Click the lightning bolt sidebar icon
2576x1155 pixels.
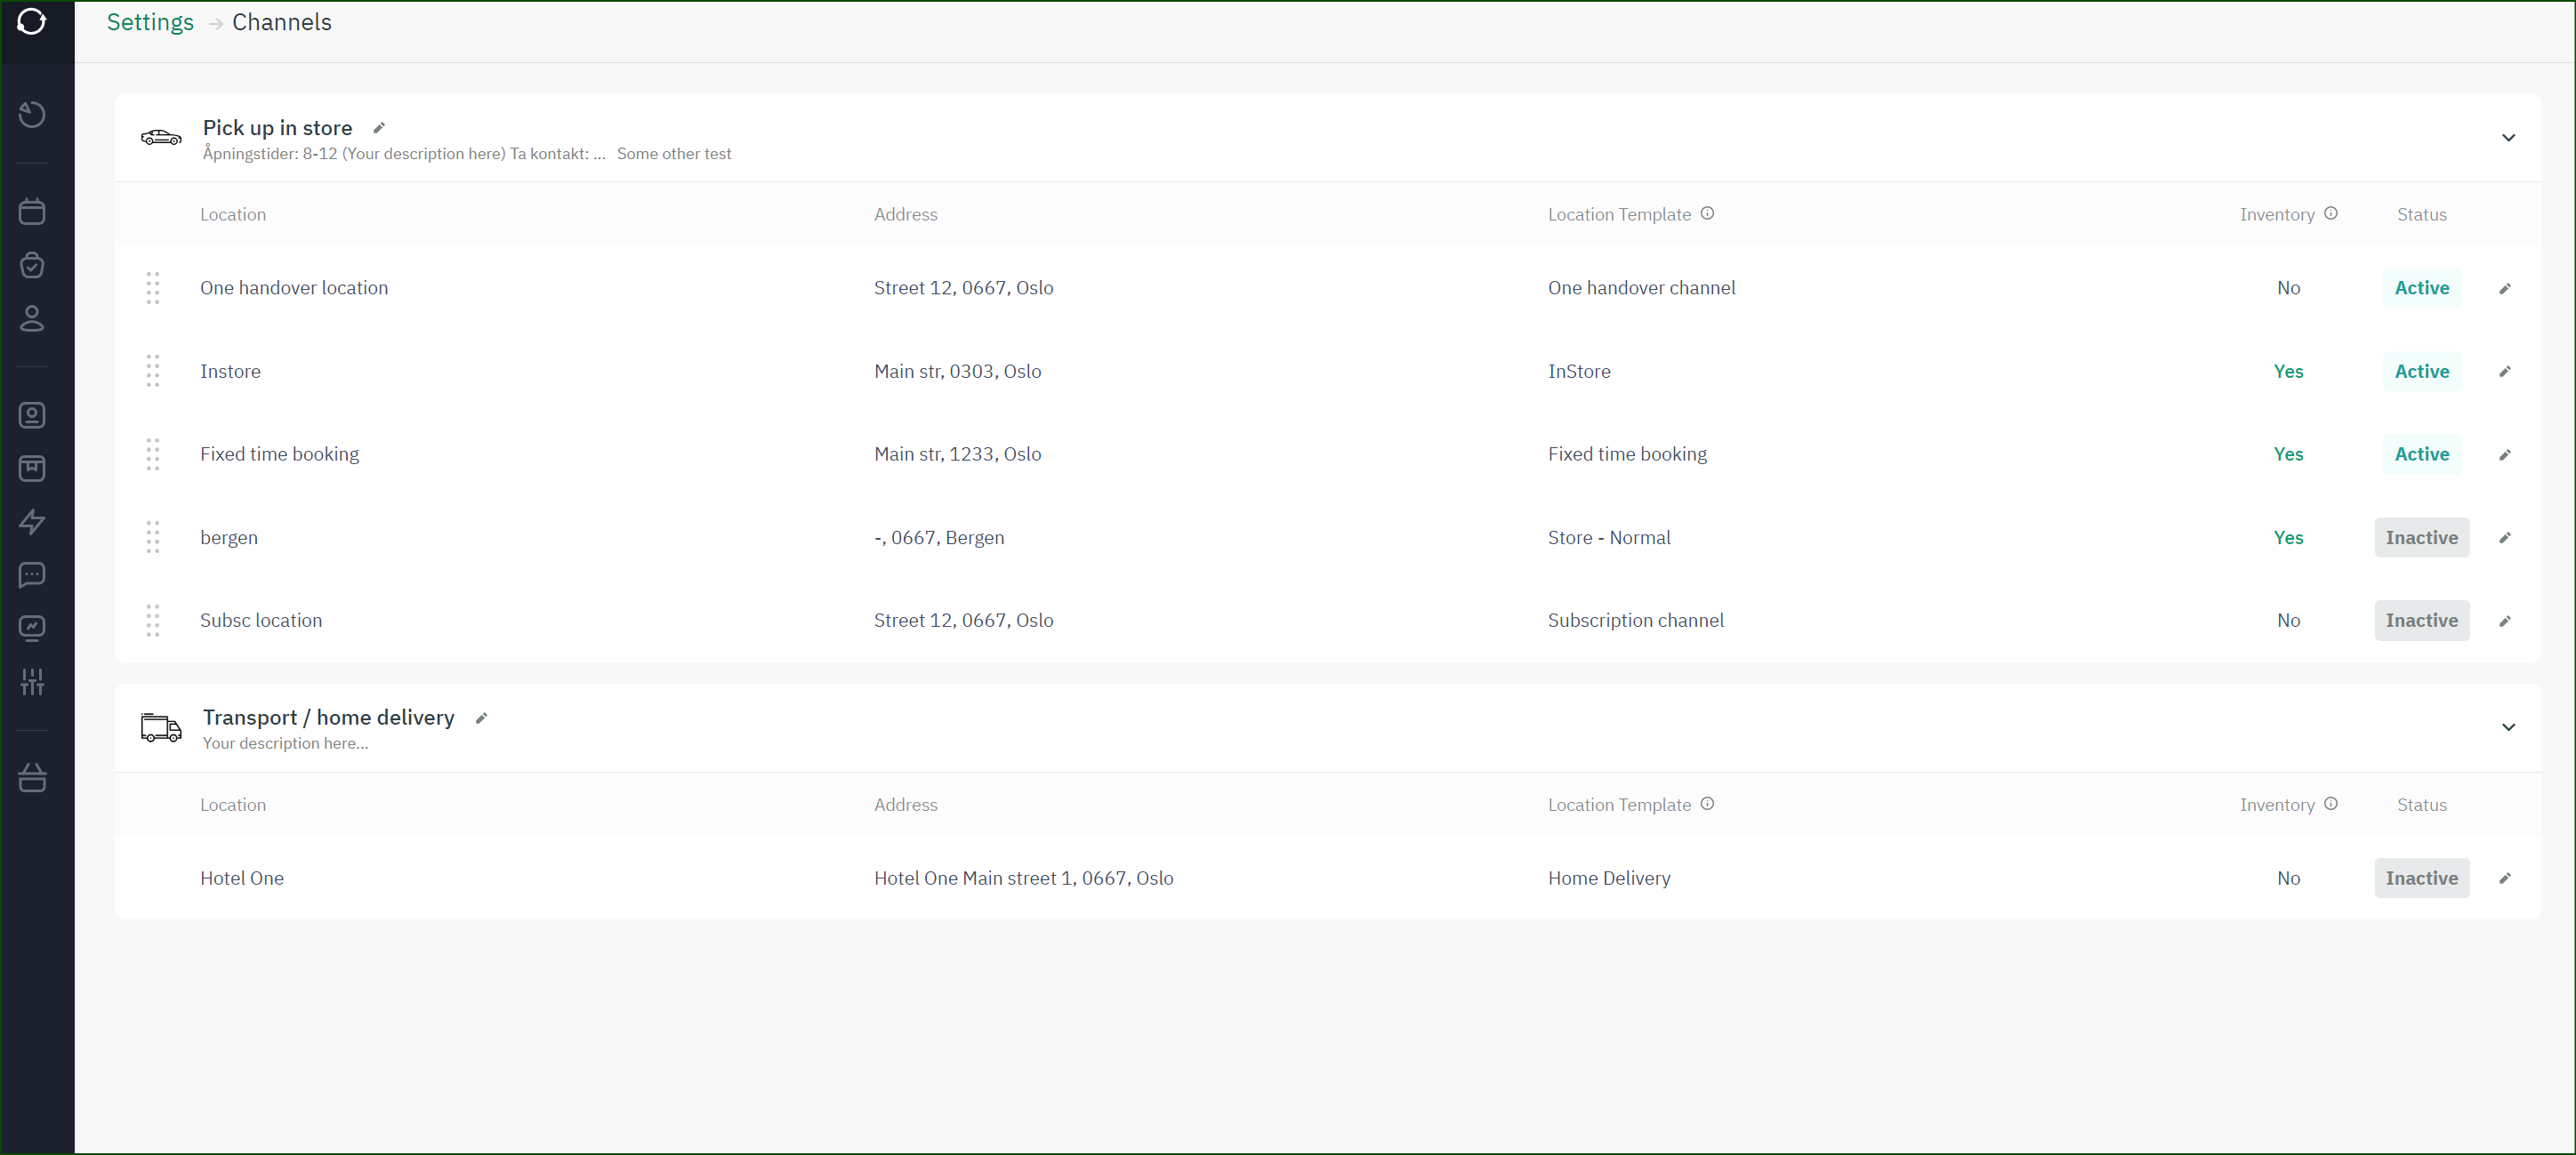32,522
